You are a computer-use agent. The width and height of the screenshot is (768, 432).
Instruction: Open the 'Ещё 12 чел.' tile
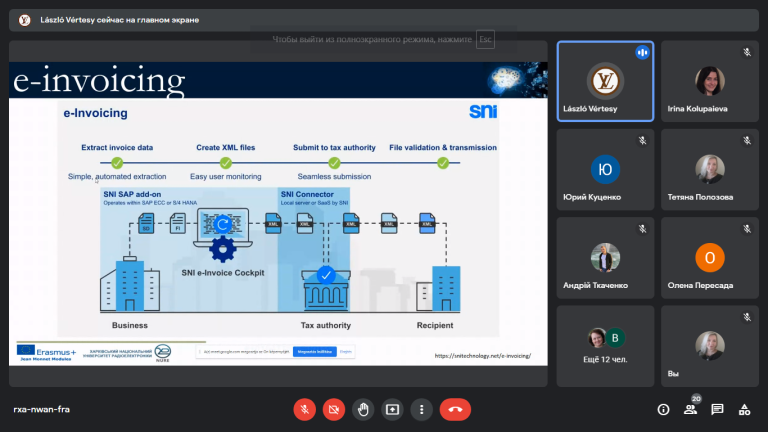point(605,346)
